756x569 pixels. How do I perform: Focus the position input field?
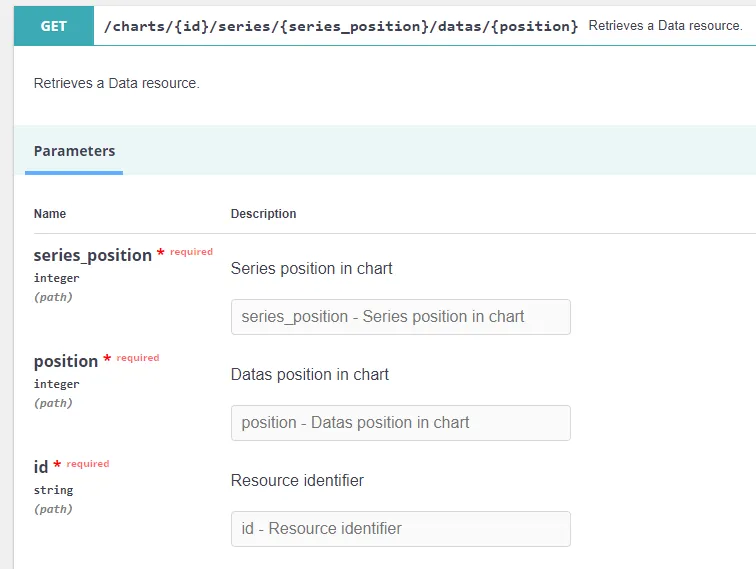(x=400, y=423)
